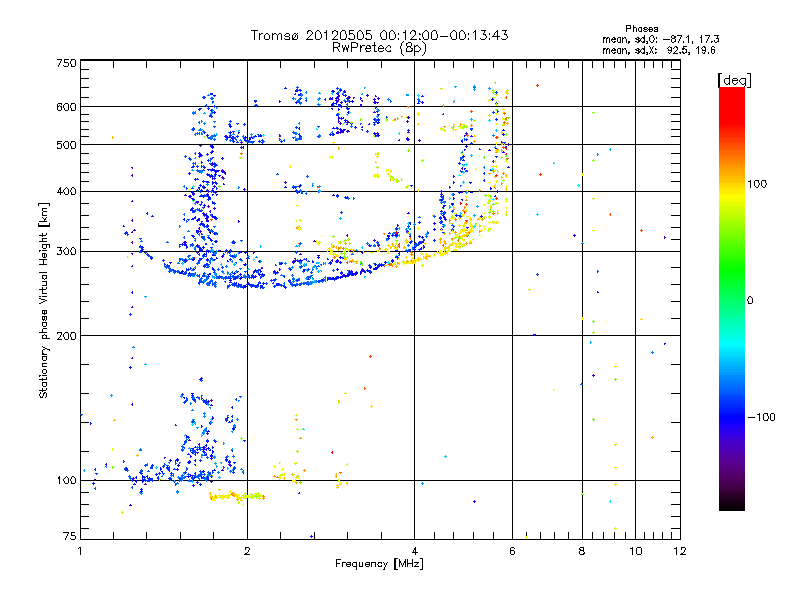Click the x-axis '6' tick label

coord(512,551)
